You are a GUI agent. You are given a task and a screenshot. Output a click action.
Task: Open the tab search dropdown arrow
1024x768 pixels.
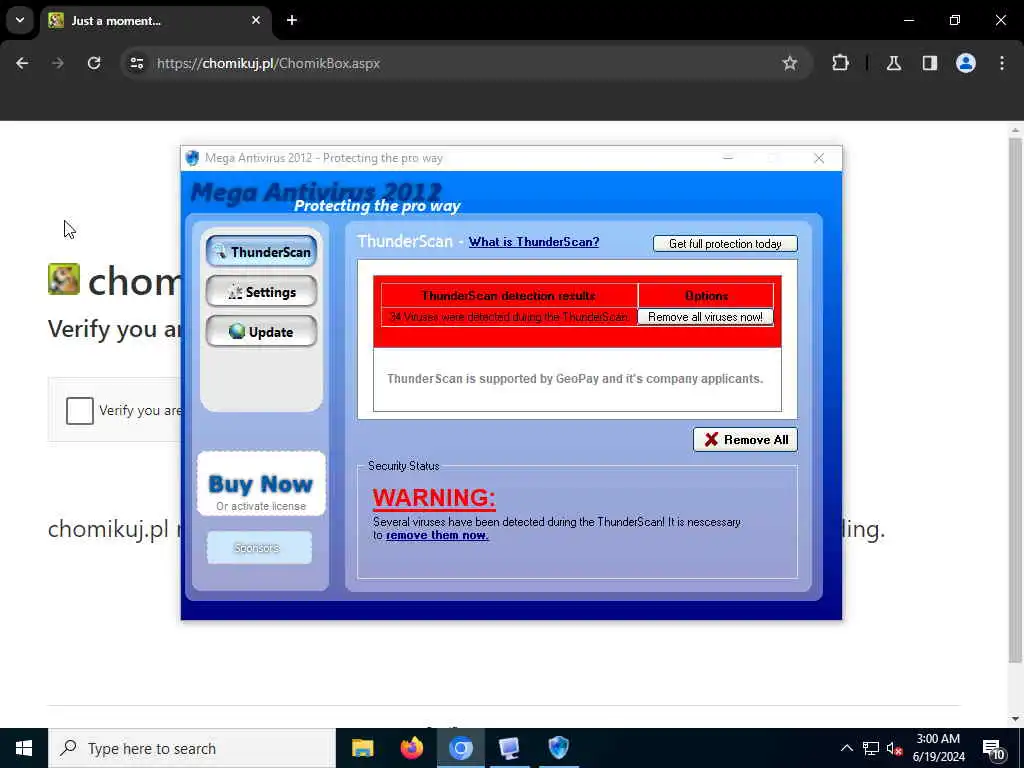point(20,20)
